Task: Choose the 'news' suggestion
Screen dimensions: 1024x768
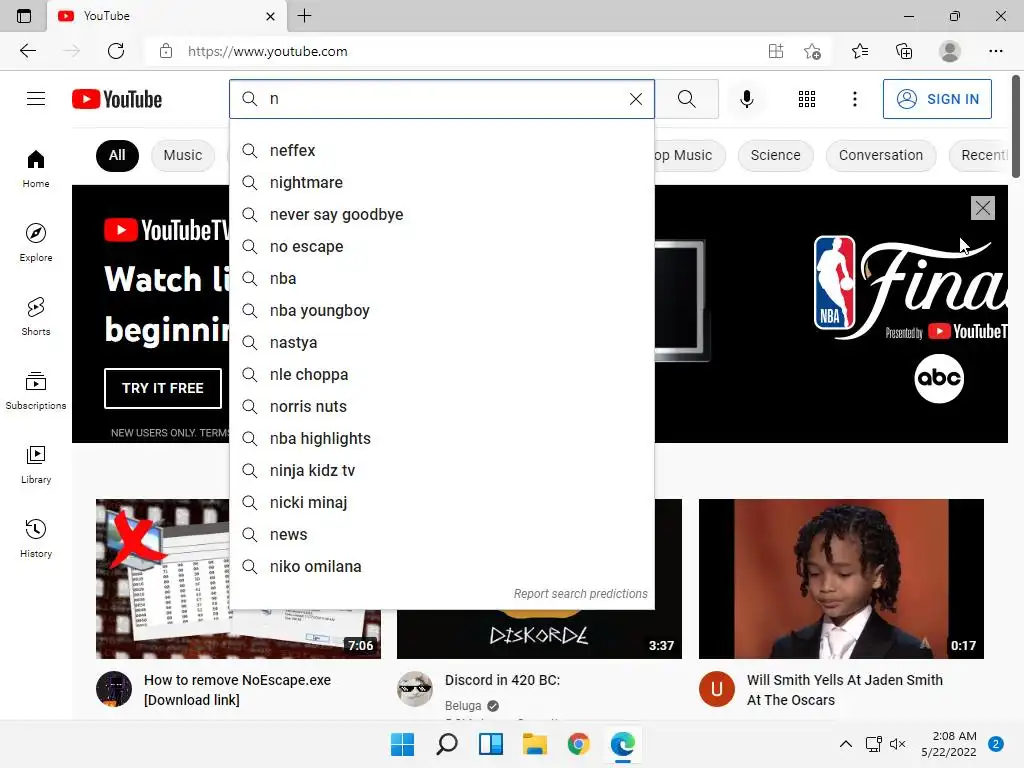Action: click(x=441, y=534)
